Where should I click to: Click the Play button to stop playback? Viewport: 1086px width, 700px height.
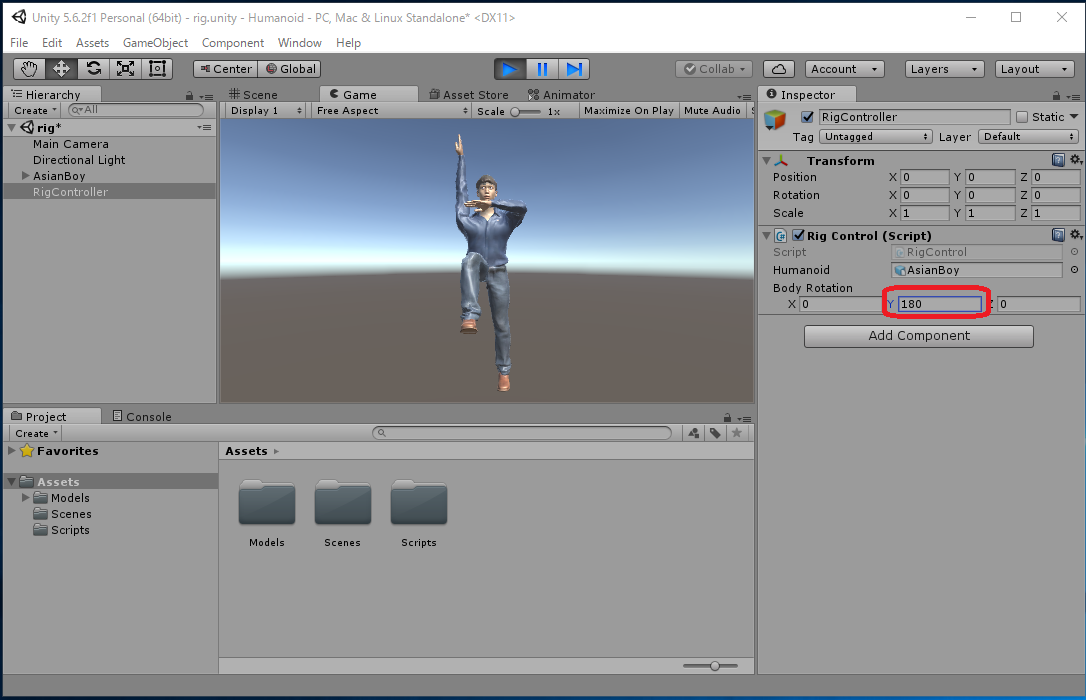(510, 69)
